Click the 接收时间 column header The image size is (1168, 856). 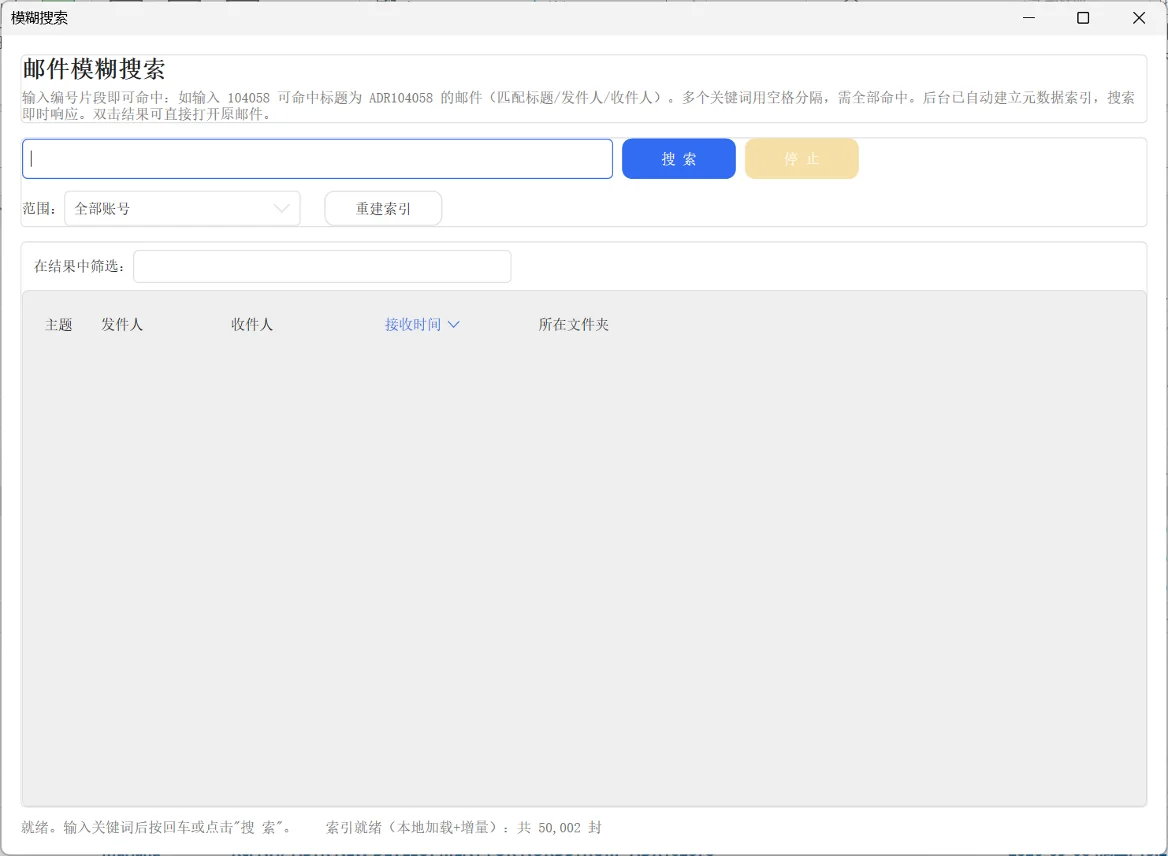pos(413,325)
